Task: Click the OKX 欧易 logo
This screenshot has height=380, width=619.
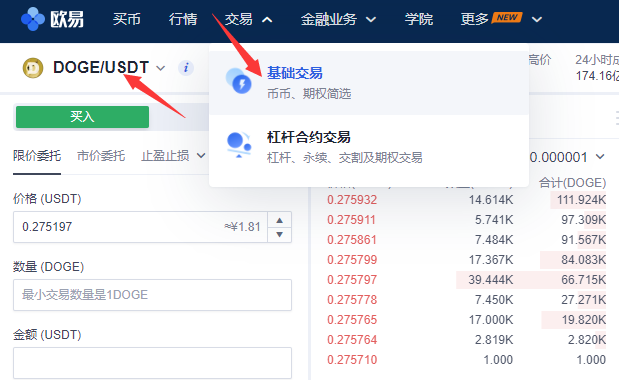Action: tap(52, 19)
